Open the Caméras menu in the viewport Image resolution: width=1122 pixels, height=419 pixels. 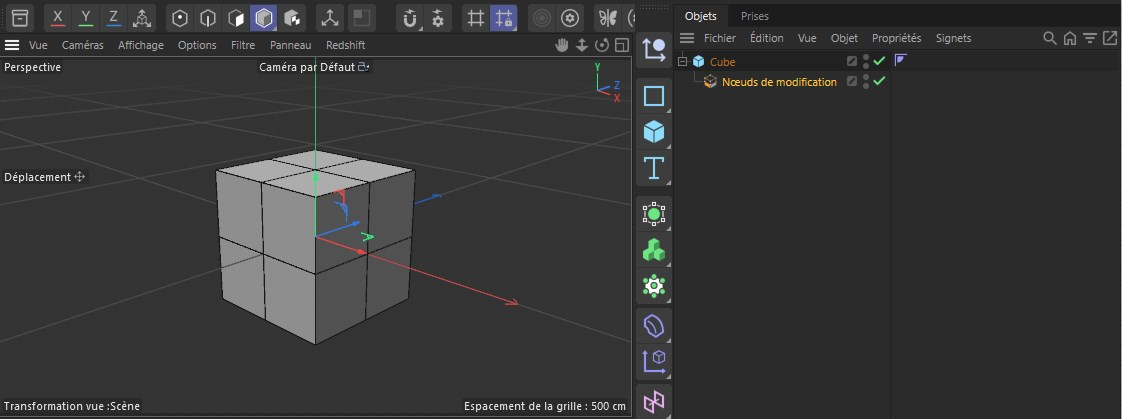click(x=82, y=45)
